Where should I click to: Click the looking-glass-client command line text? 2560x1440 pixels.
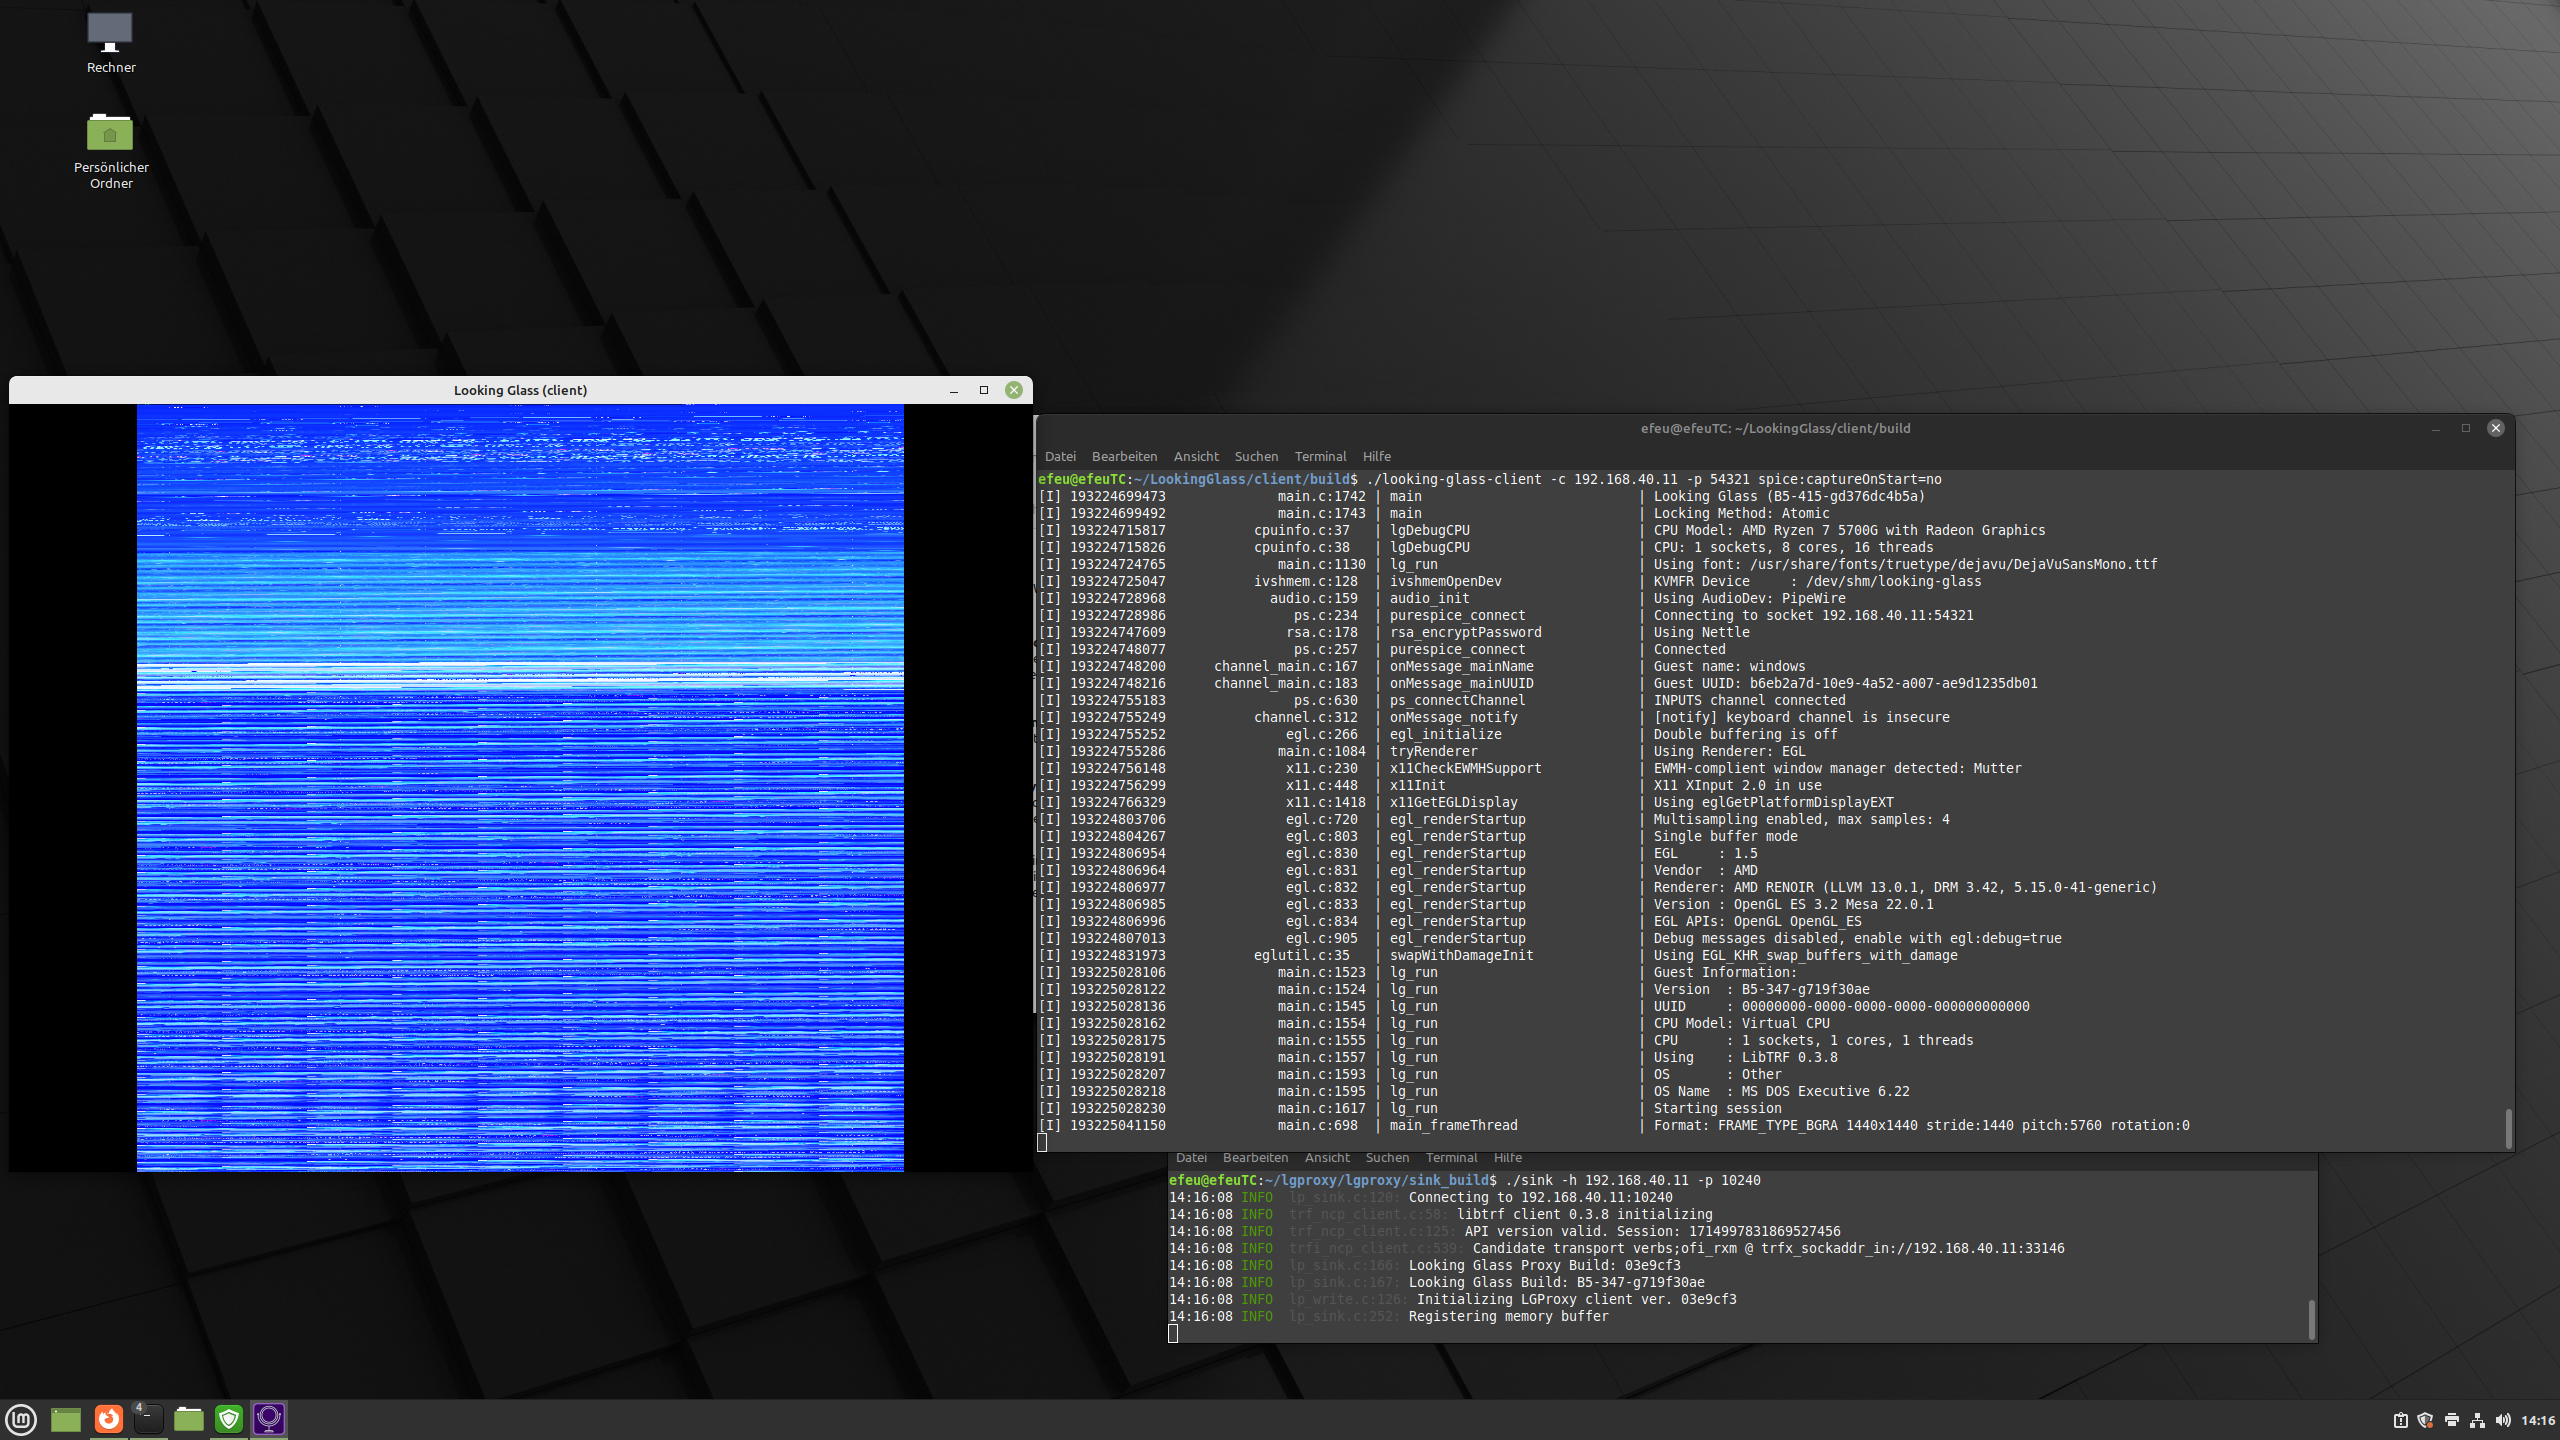click(1654, 479)
